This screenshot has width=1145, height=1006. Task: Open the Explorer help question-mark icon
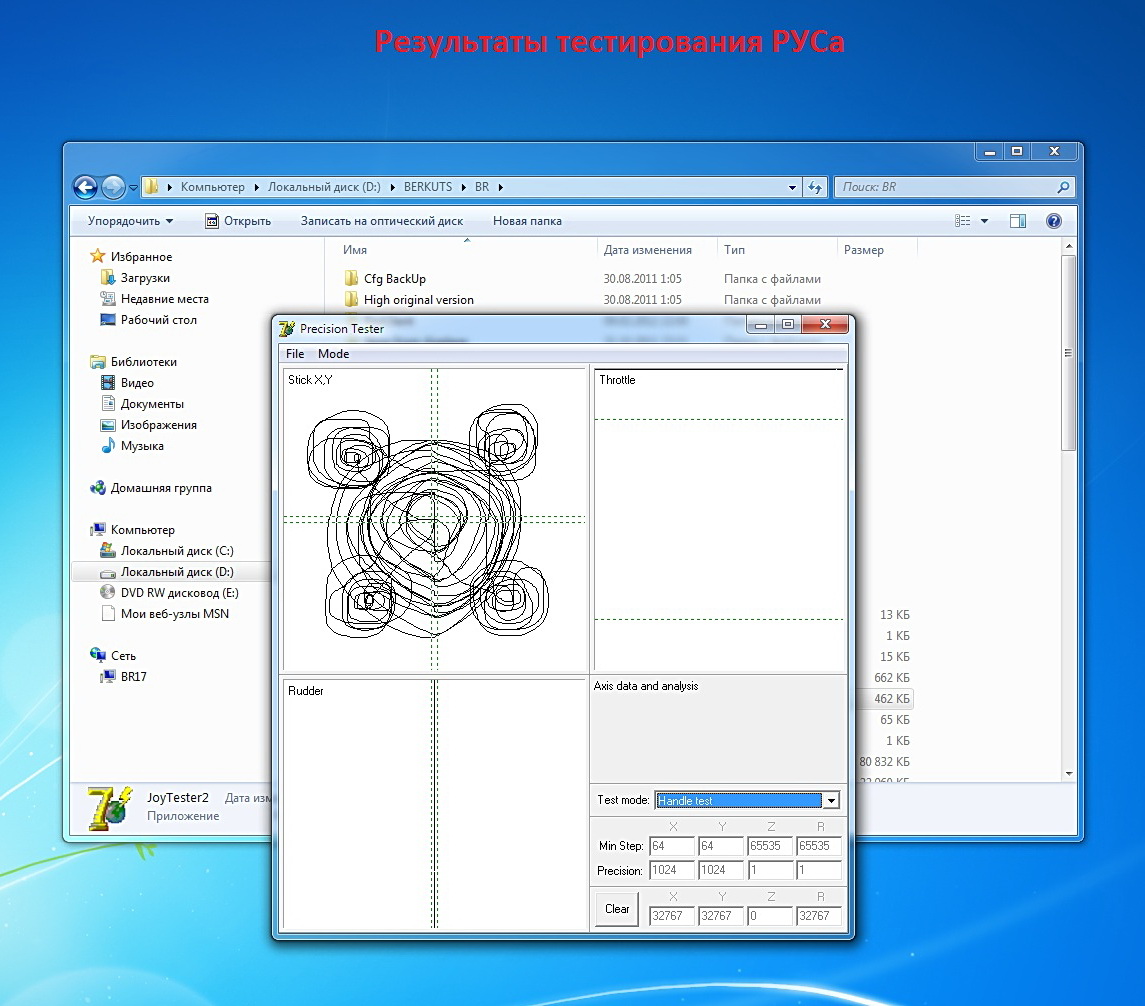1053,221
